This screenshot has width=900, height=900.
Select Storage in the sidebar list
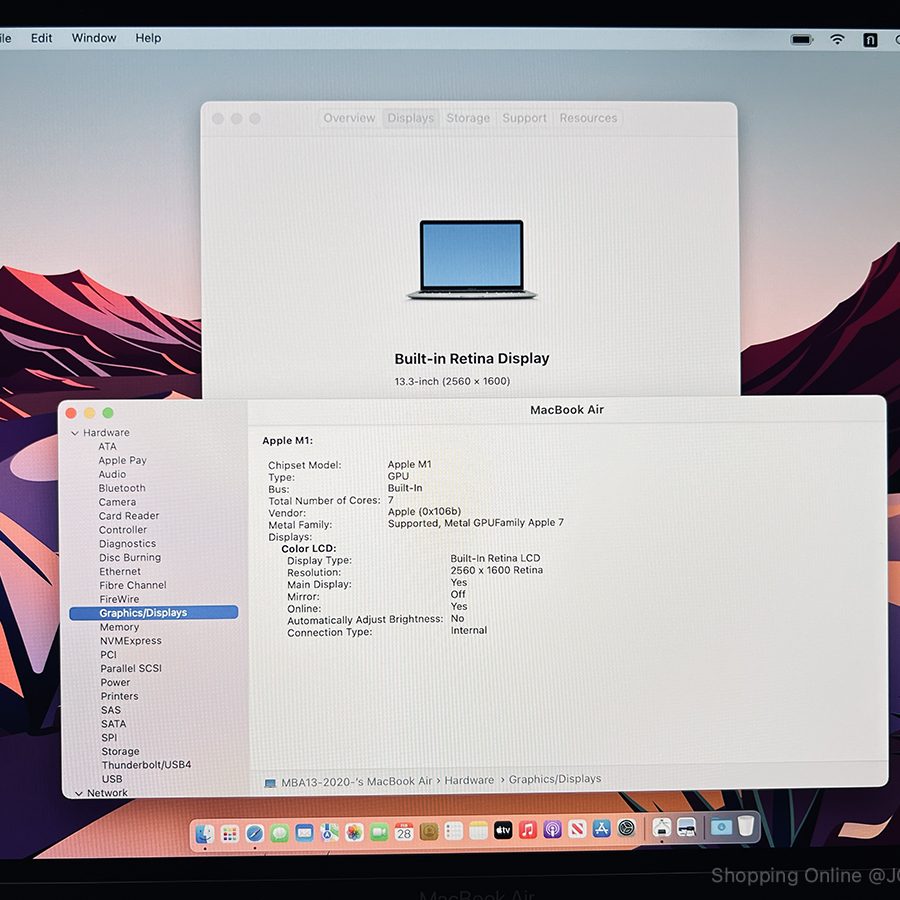(121, 751)
